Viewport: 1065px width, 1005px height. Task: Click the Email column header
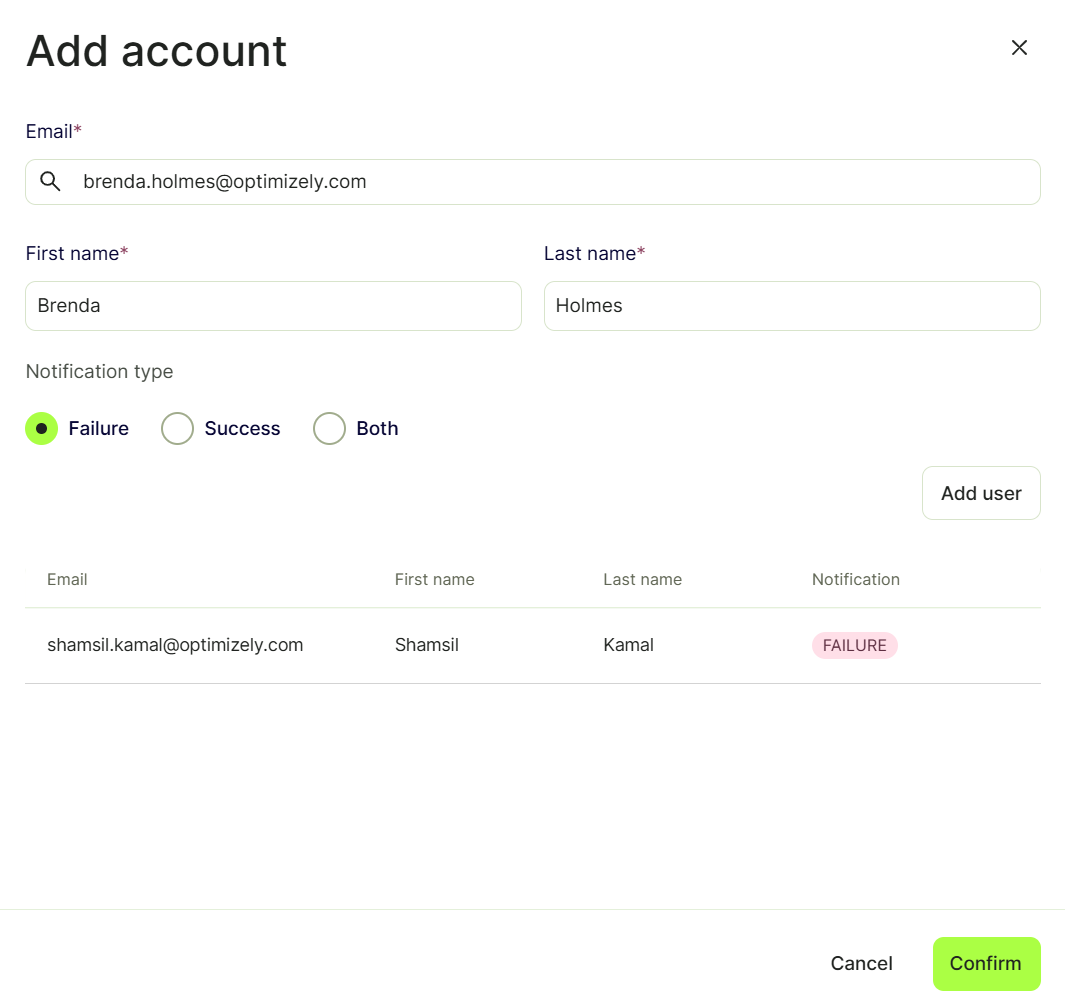coord(67,579)
